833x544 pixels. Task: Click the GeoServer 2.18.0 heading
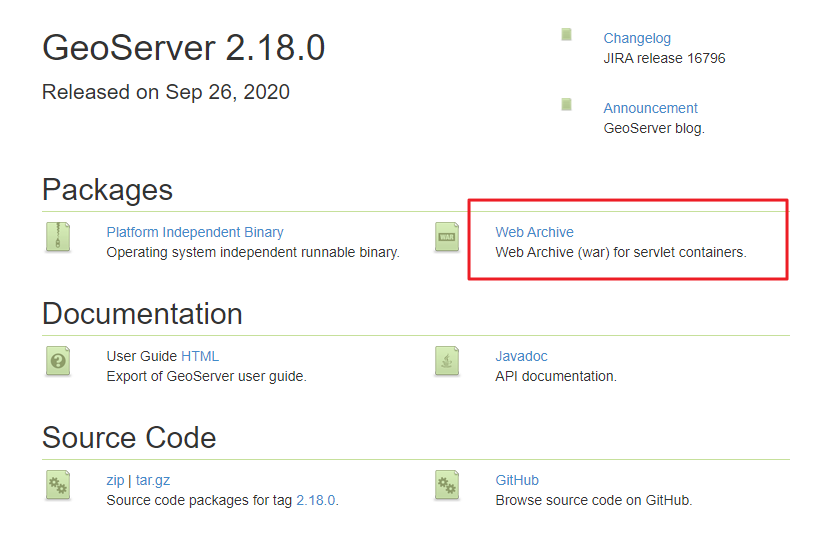point(183,48)
